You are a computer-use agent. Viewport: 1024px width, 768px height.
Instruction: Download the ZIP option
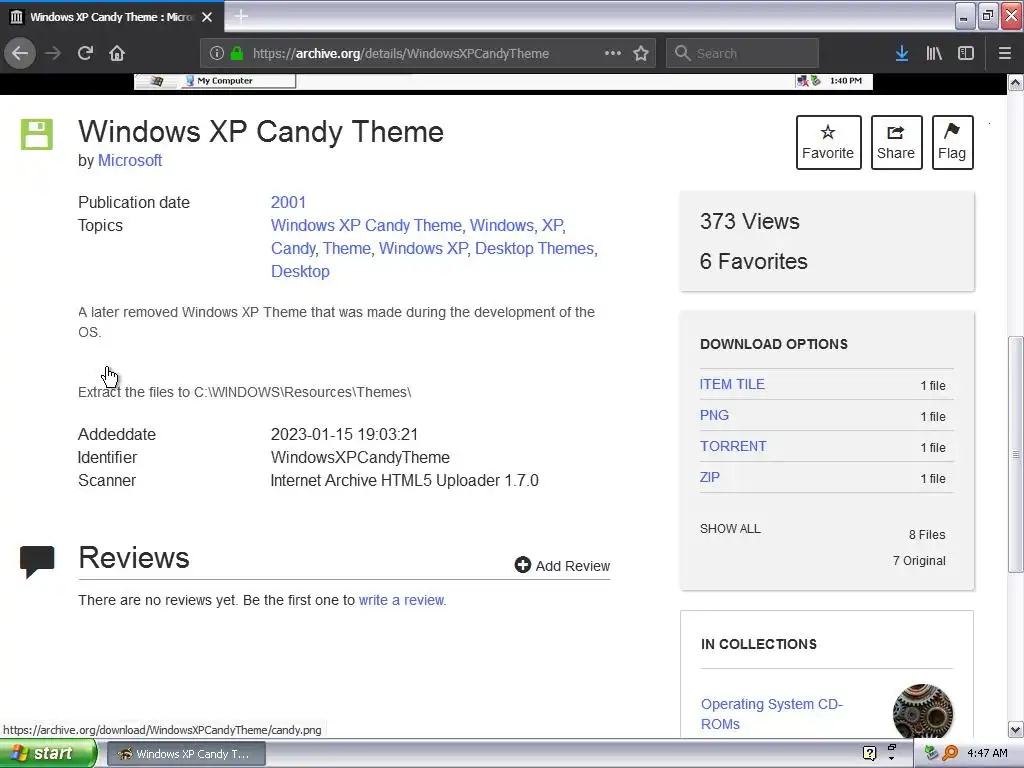click(x=709, y=477)
